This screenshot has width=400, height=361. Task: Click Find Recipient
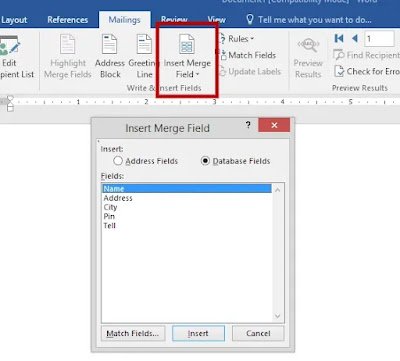[x=367, y=55]
